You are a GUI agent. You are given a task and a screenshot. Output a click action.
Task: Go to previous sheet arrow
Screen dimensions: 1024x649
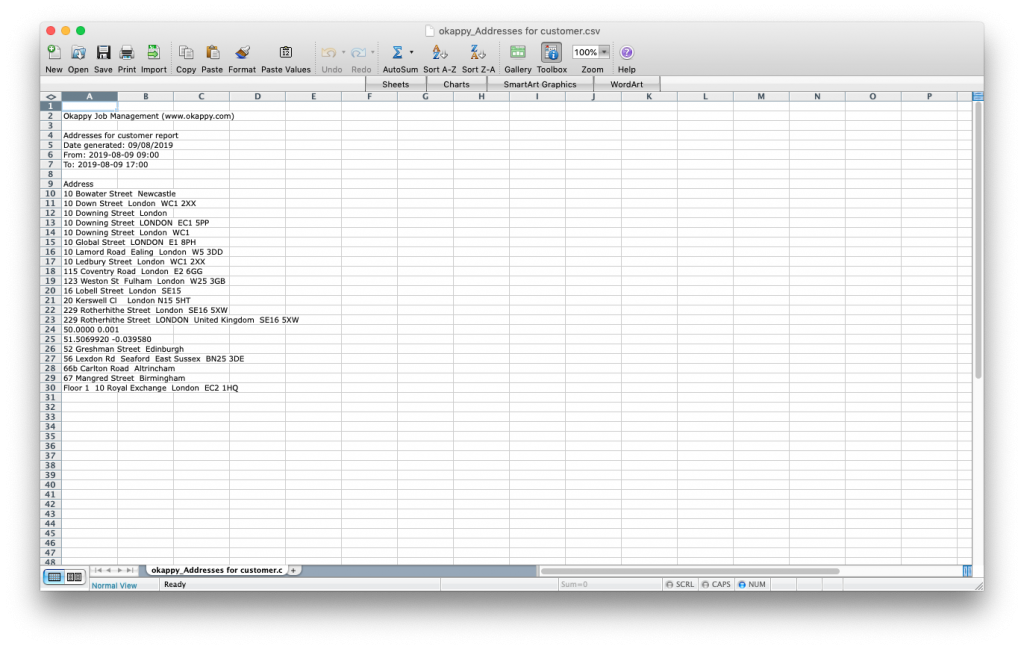click(108, 570)
